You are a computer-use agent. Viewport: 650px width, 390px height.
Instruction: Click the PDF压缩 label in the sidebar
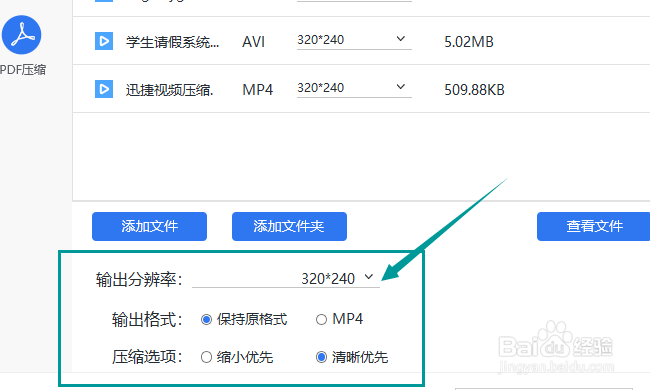tap(23, 70)
